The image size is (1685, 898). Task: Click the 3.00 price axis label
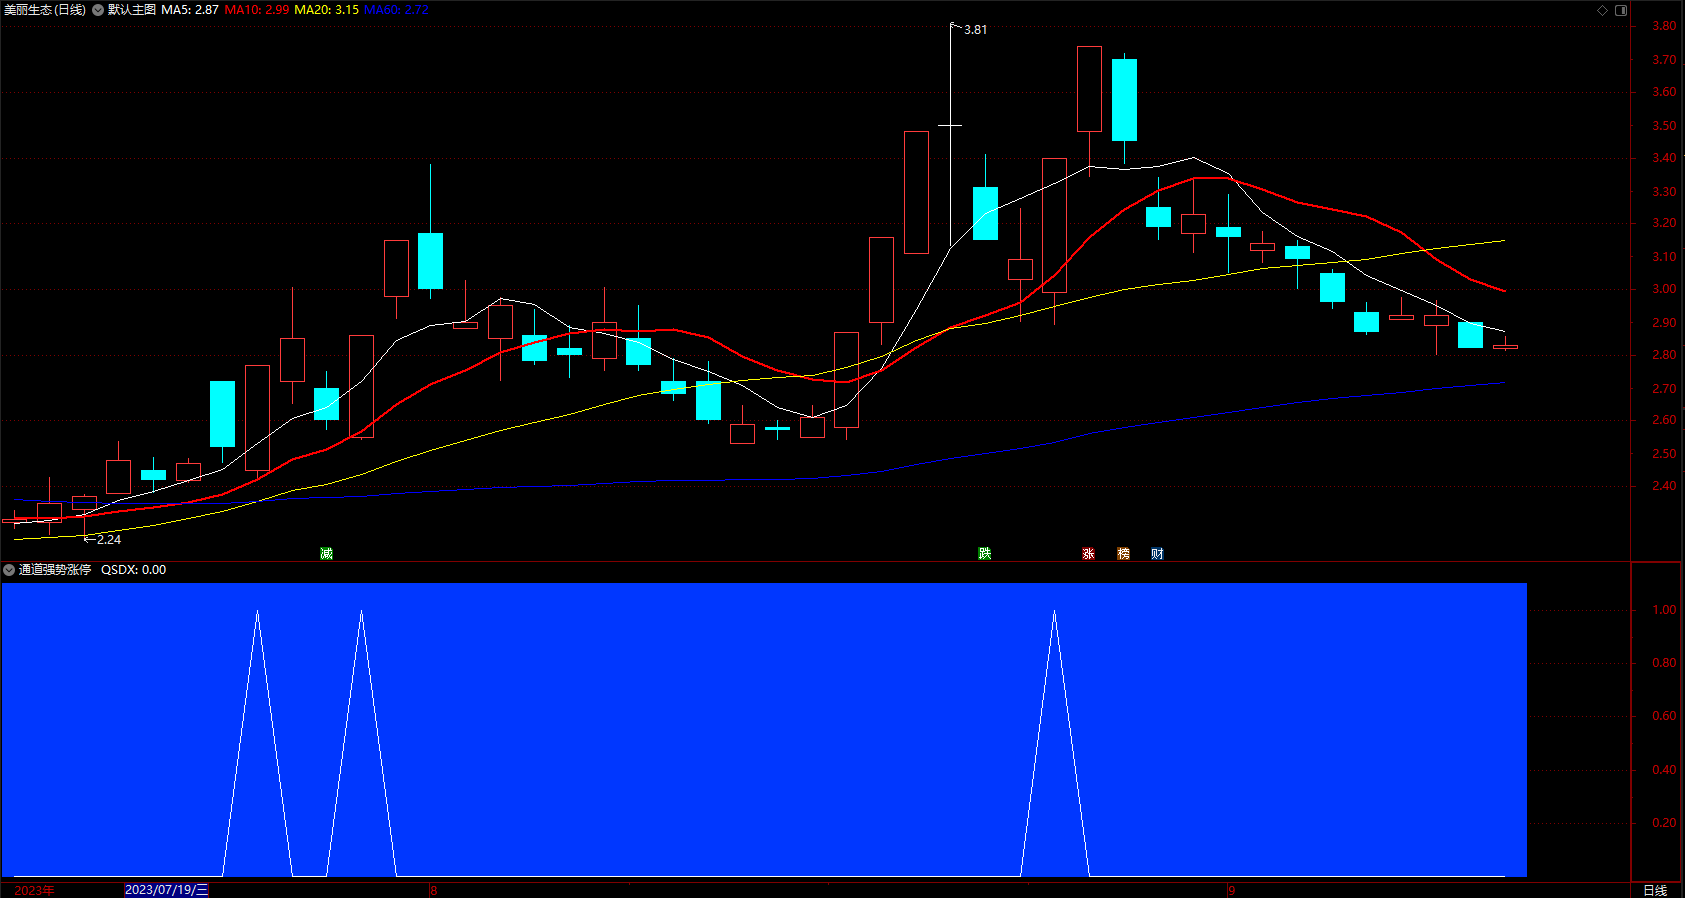click(1664, 289)
